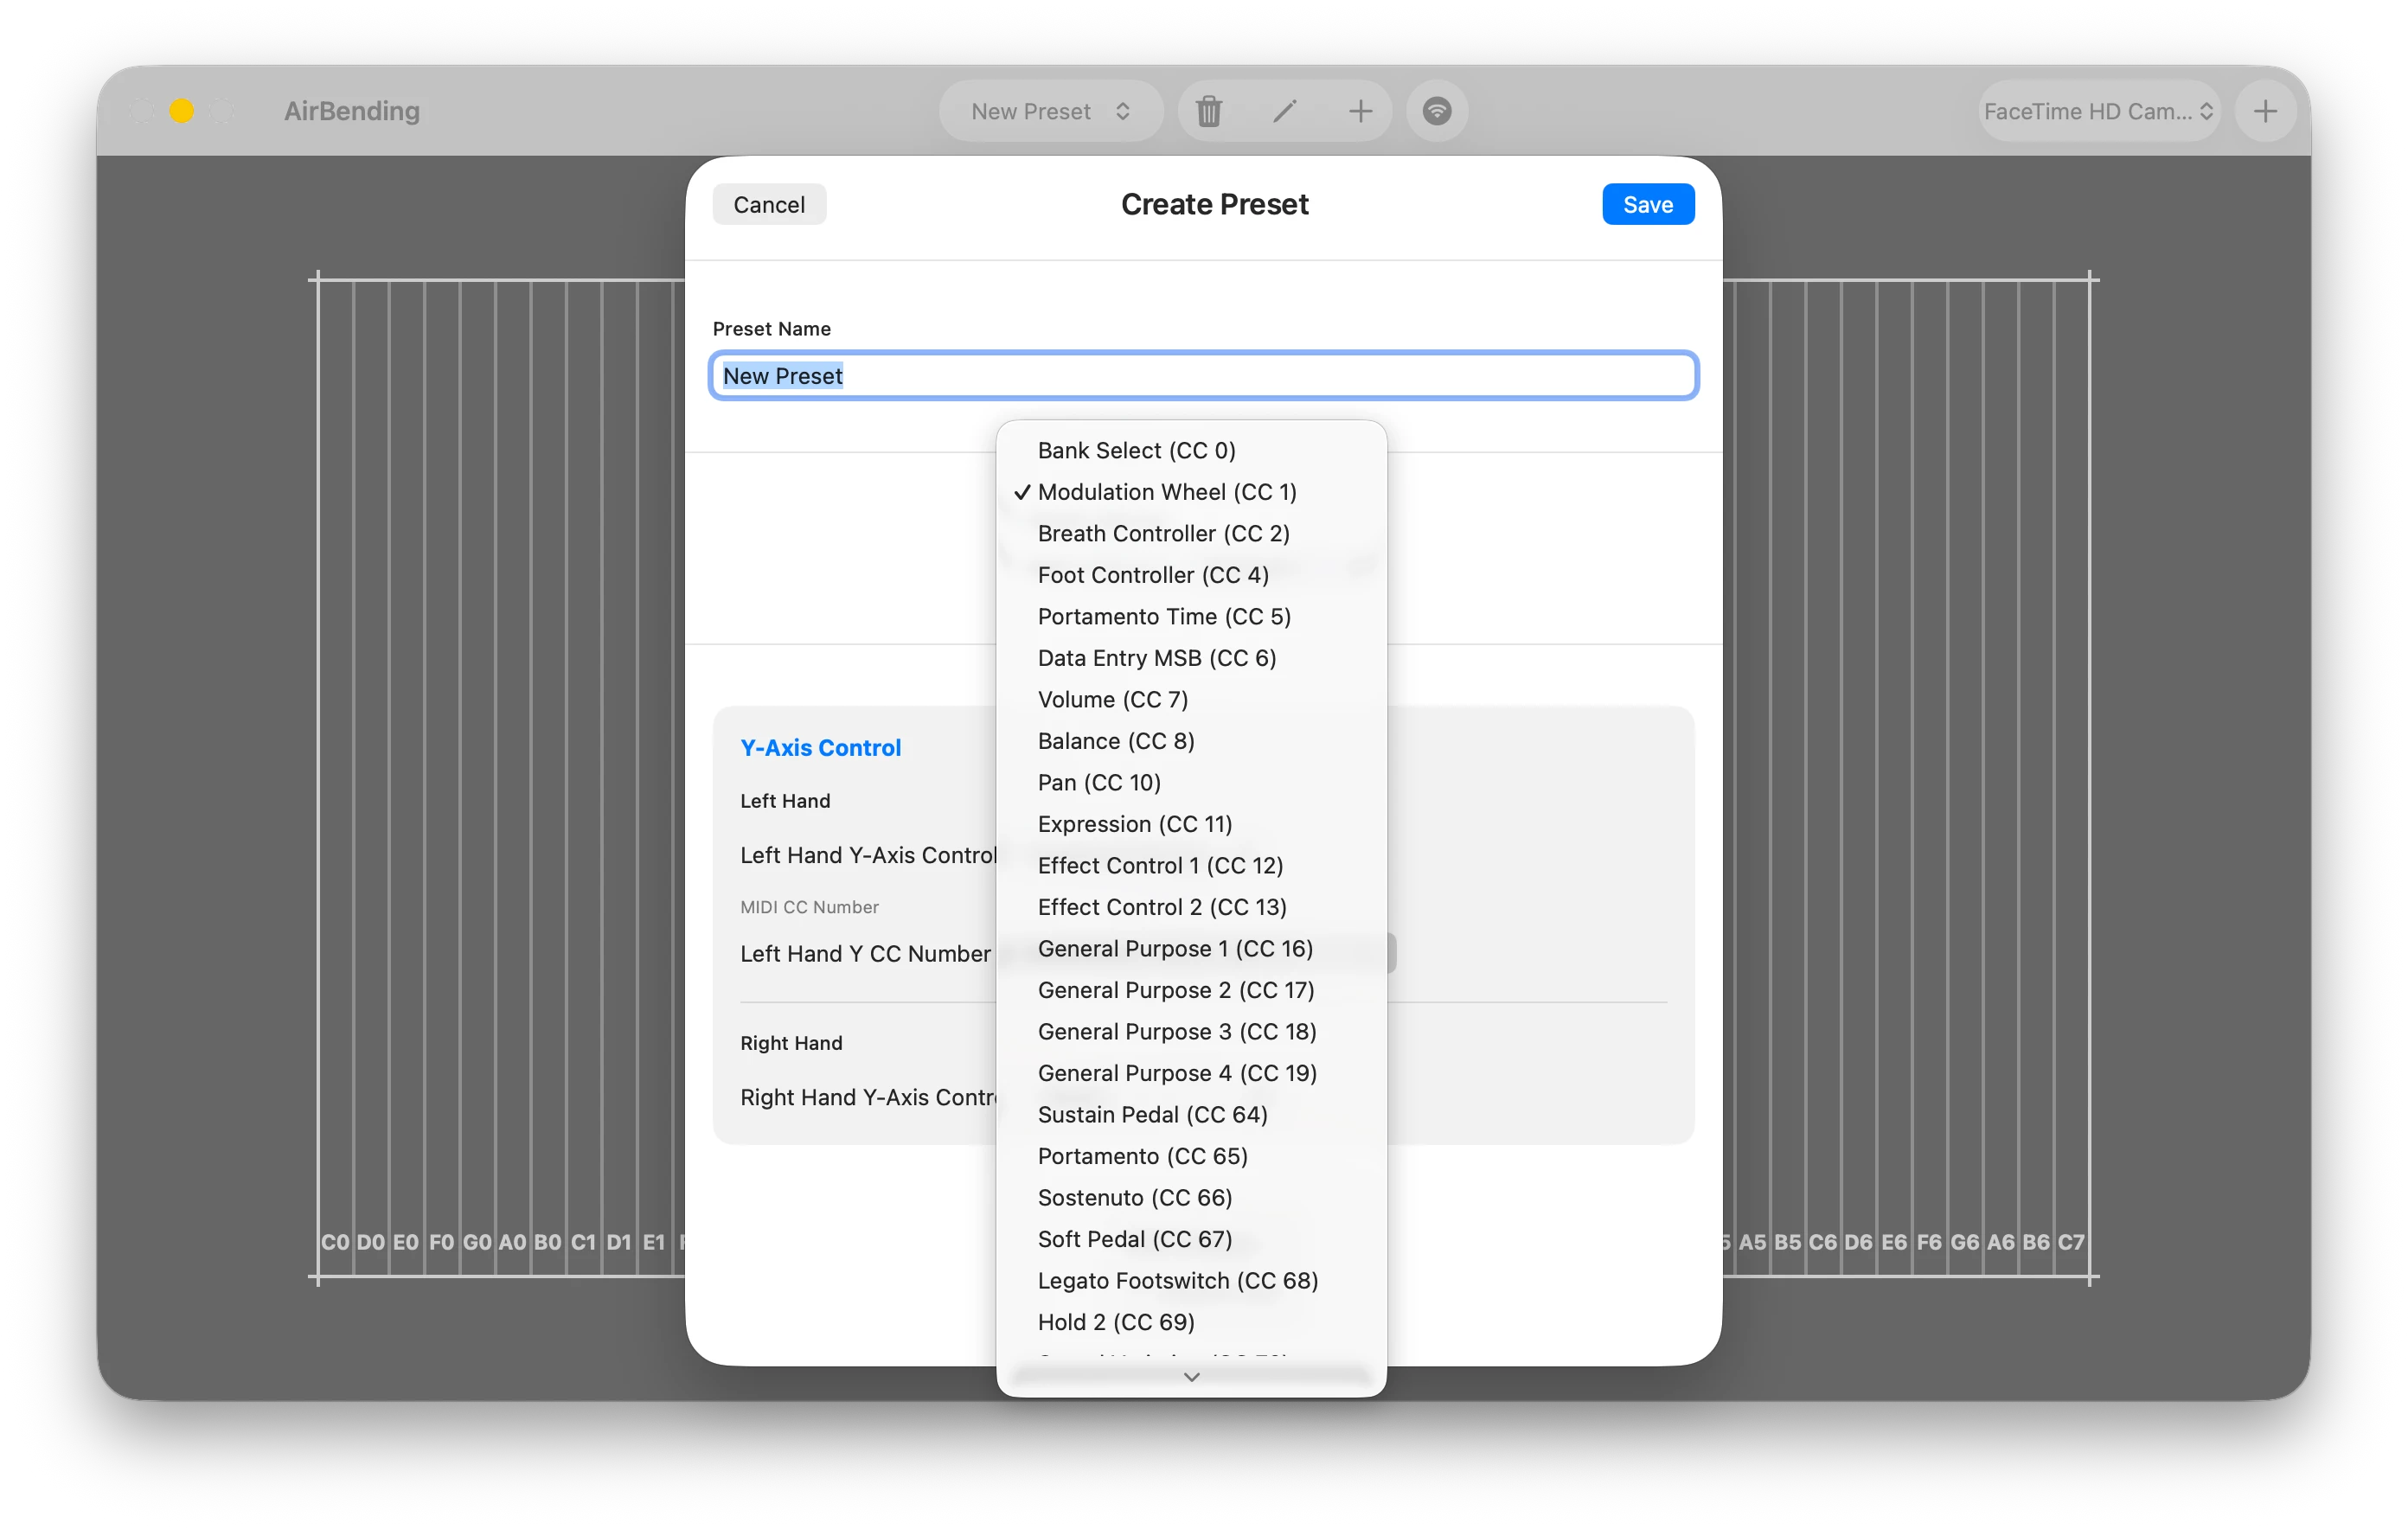Reselect the checked Modulation Wheel (CC 1) entry
The height and width of the screenshot is (1529, 2408).
[1166, 491]
